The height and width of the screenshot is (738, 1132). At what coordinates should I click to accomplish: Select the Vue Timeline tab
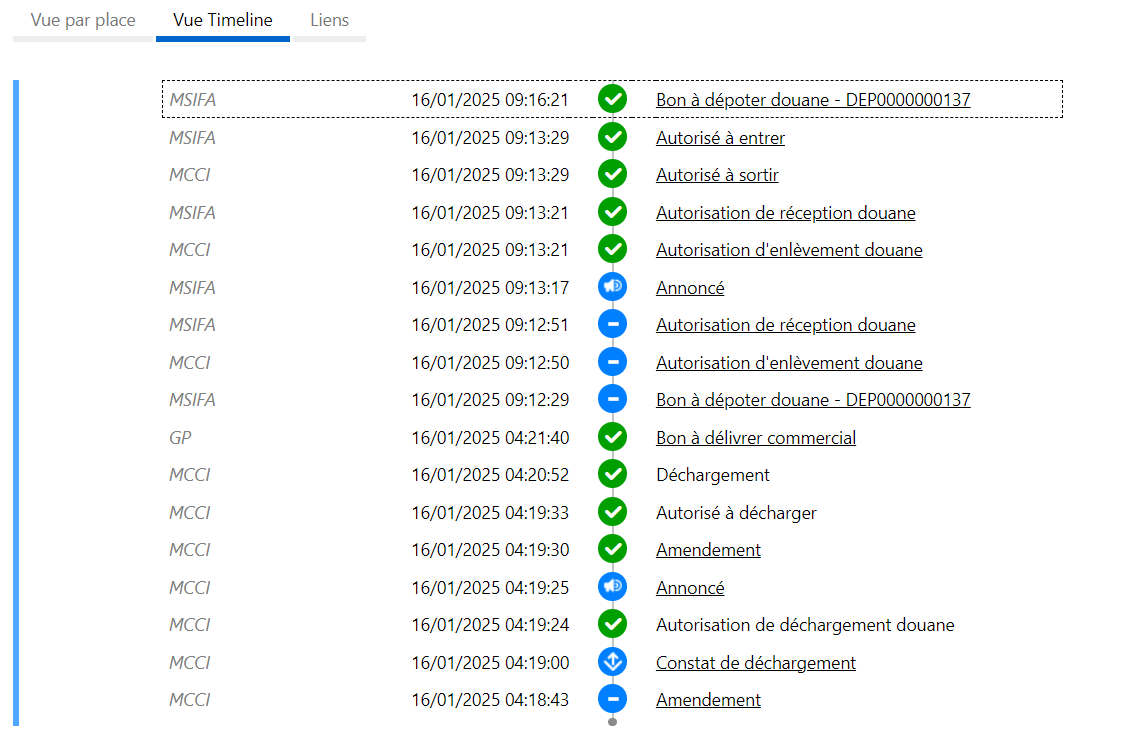[222, 20]
